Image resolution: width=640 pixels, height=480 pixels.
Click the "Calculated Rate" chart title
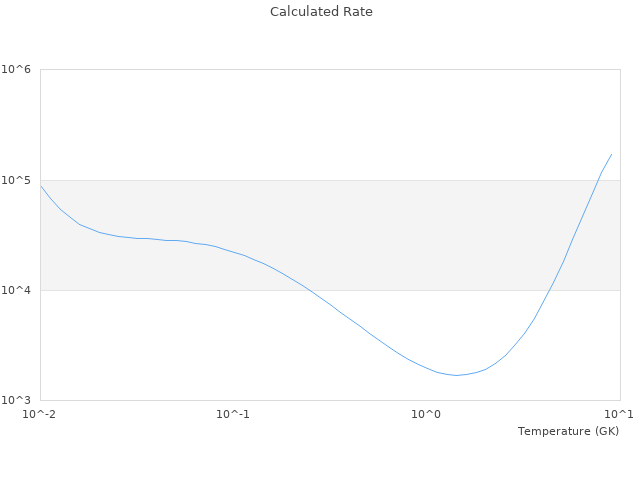(320, 12)
